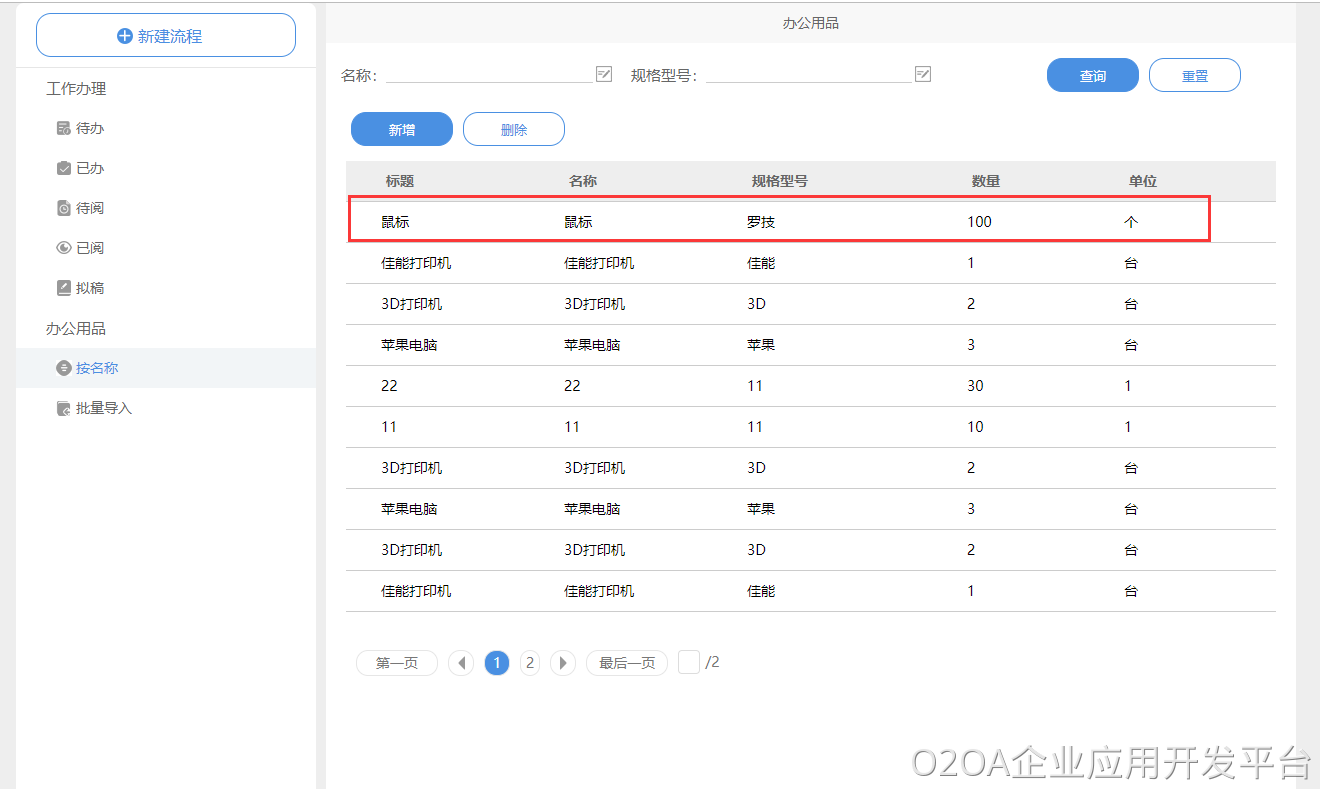Click the page number jump box
Image resolution: width=1320 pixels, height=789 pixels.
coord(689,662)
